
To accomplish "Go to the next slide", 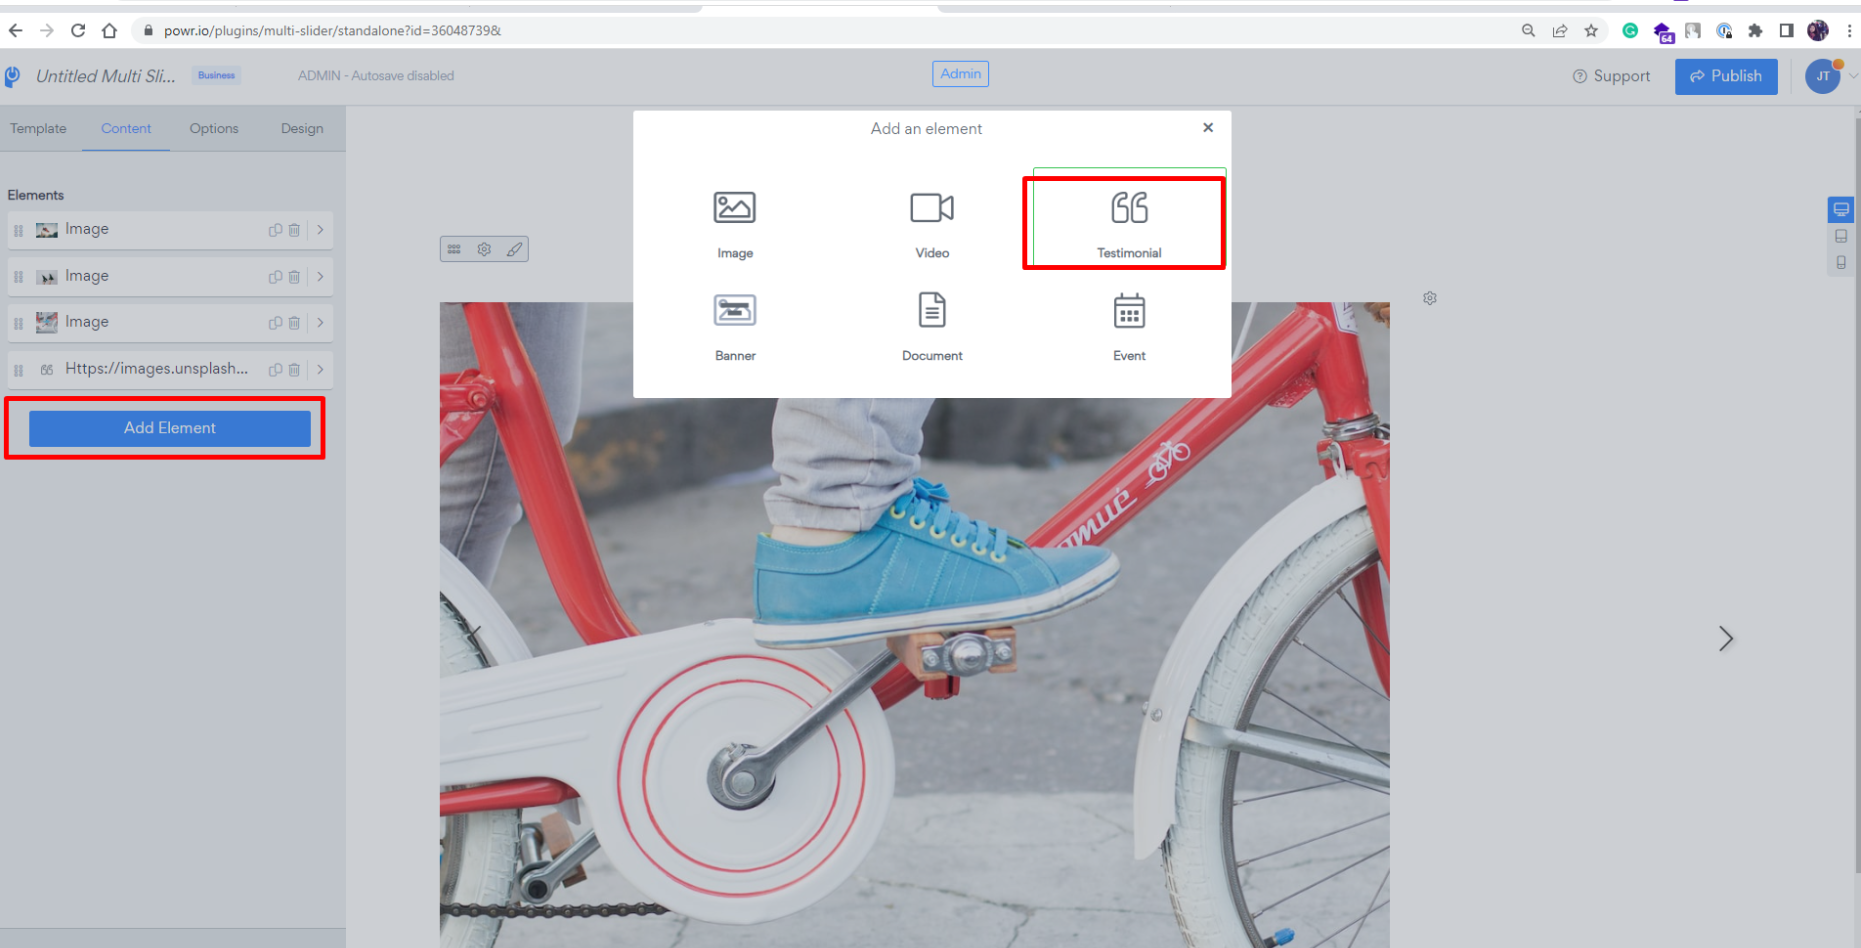I will click(1726, 639).
